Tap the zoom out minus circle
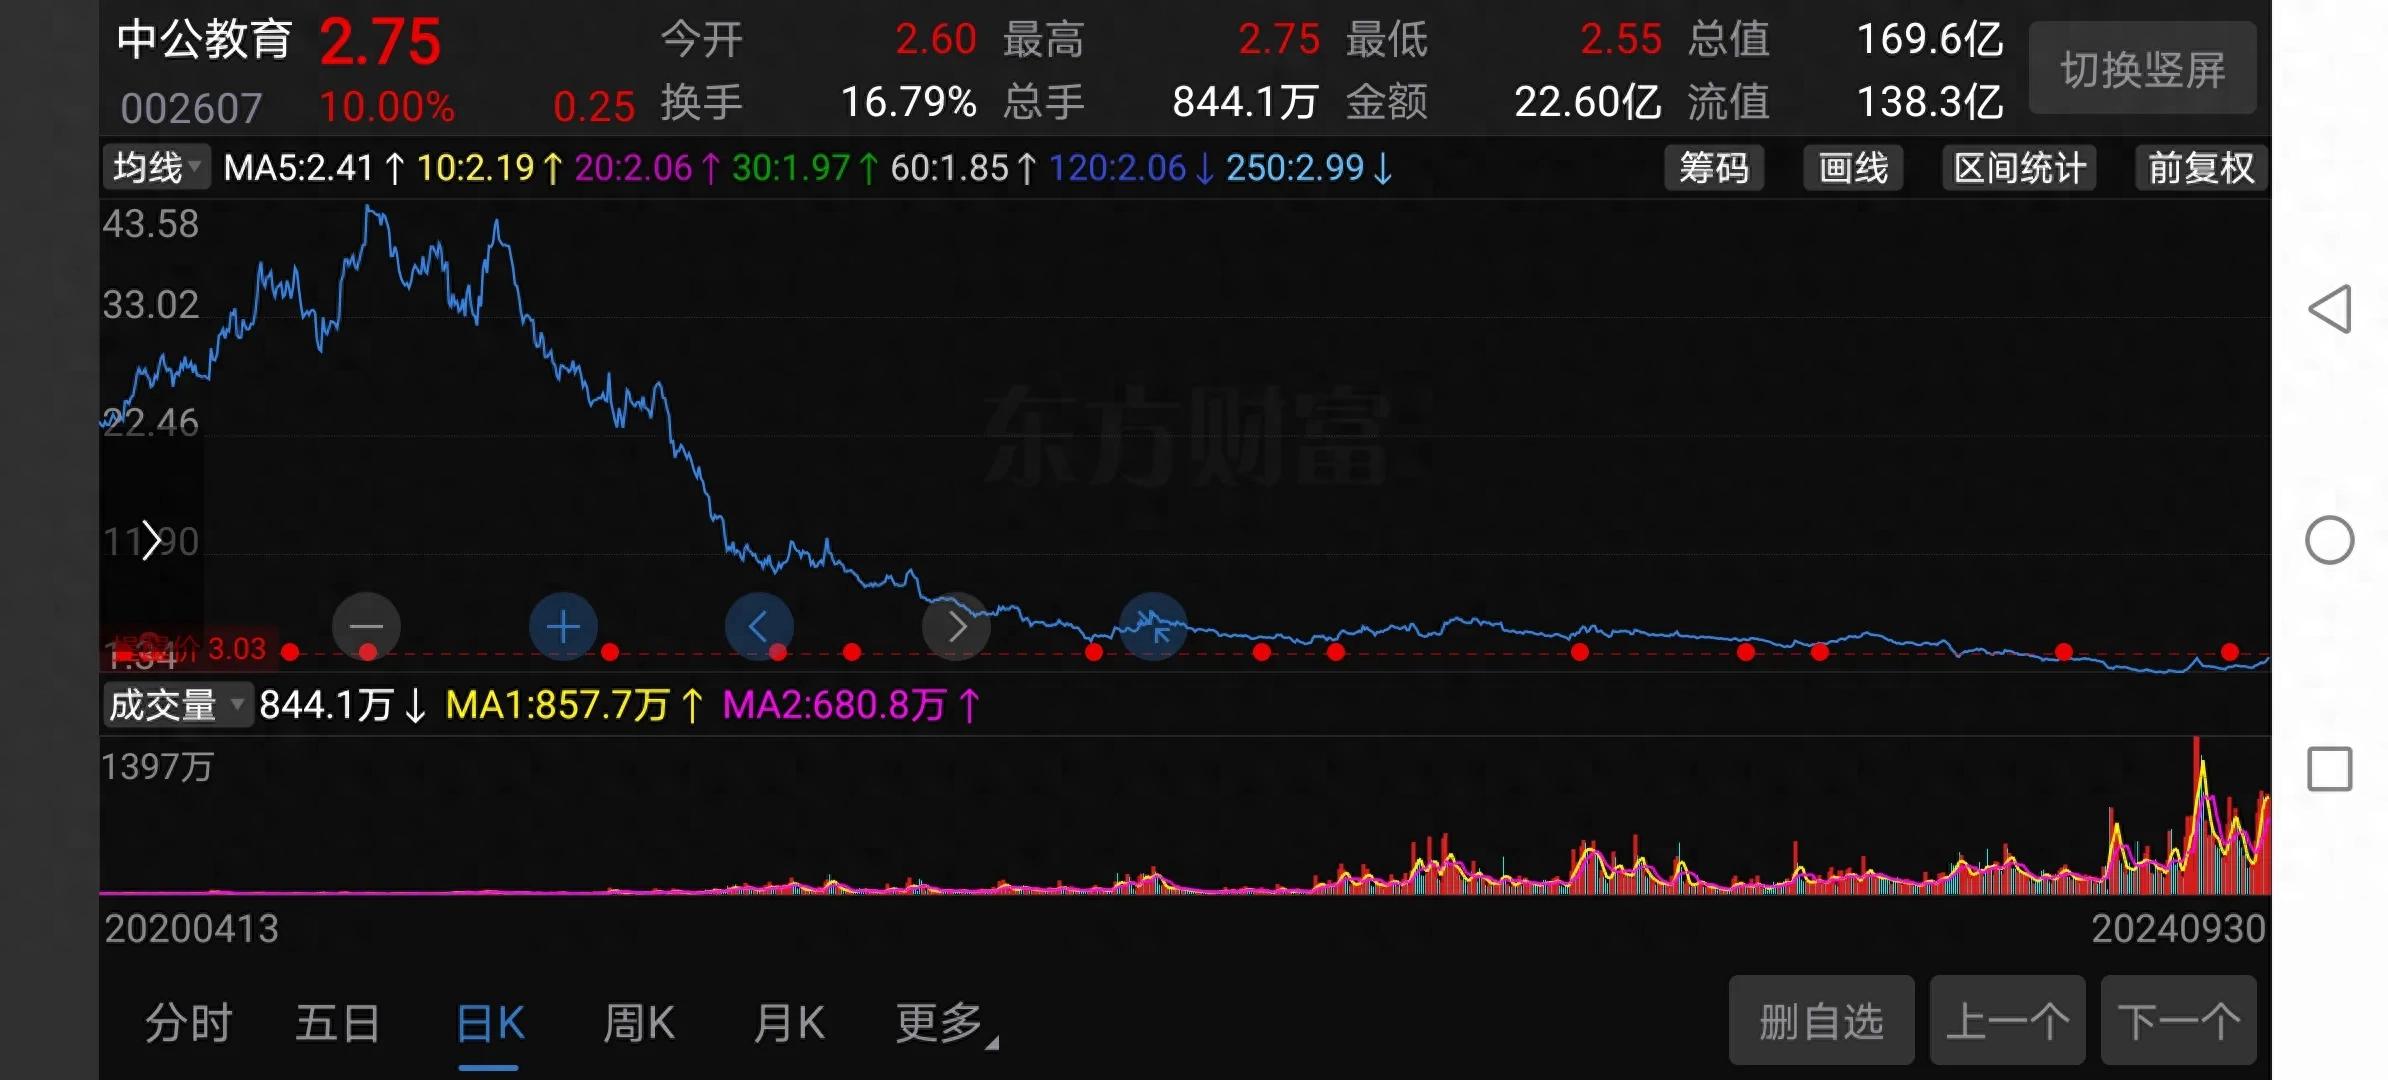The width and height of the screenshot is (2388, 1080). (x=366, y=627)
